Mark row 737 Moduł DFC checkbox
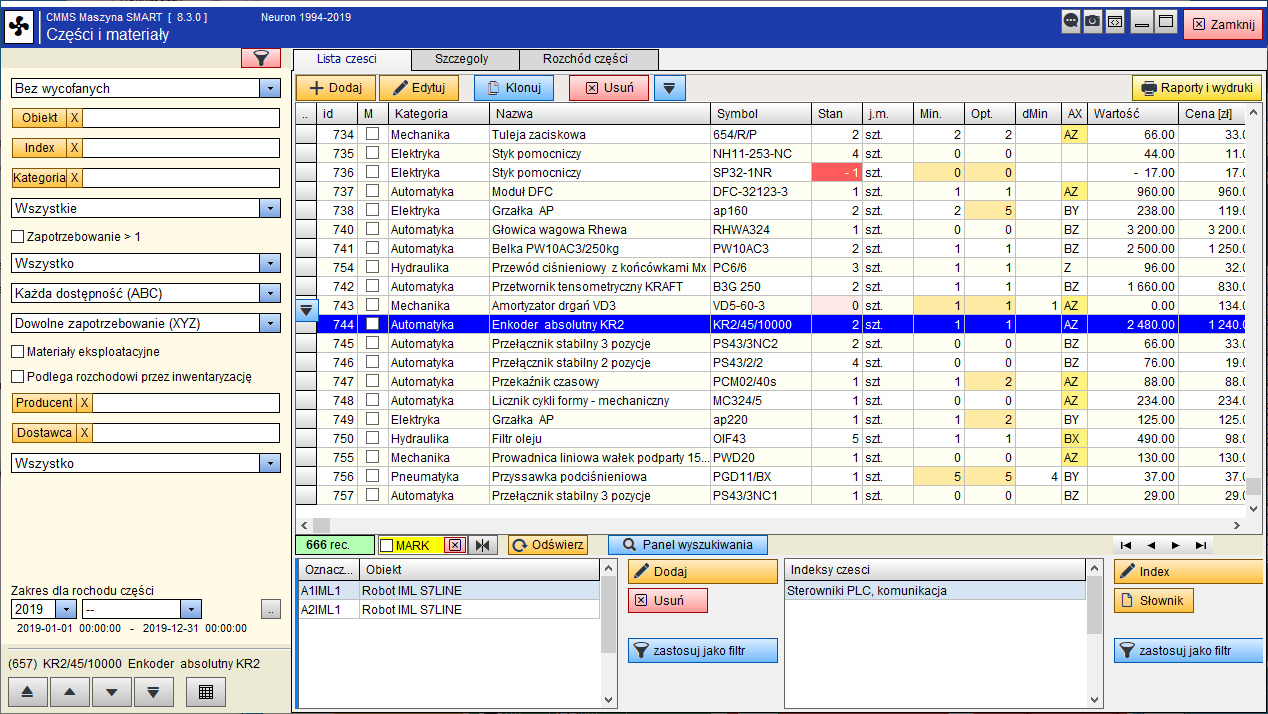Image resolution: width=1268 pixels, height=714 pixels. [372, 191]
